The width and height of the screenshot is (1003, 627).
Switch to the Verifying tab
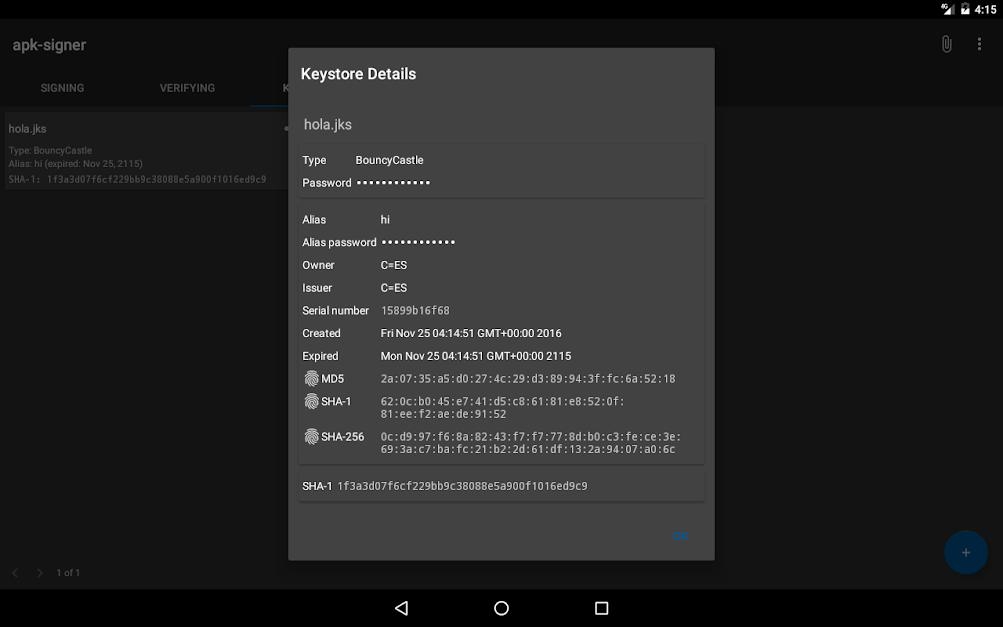point(187,88)
